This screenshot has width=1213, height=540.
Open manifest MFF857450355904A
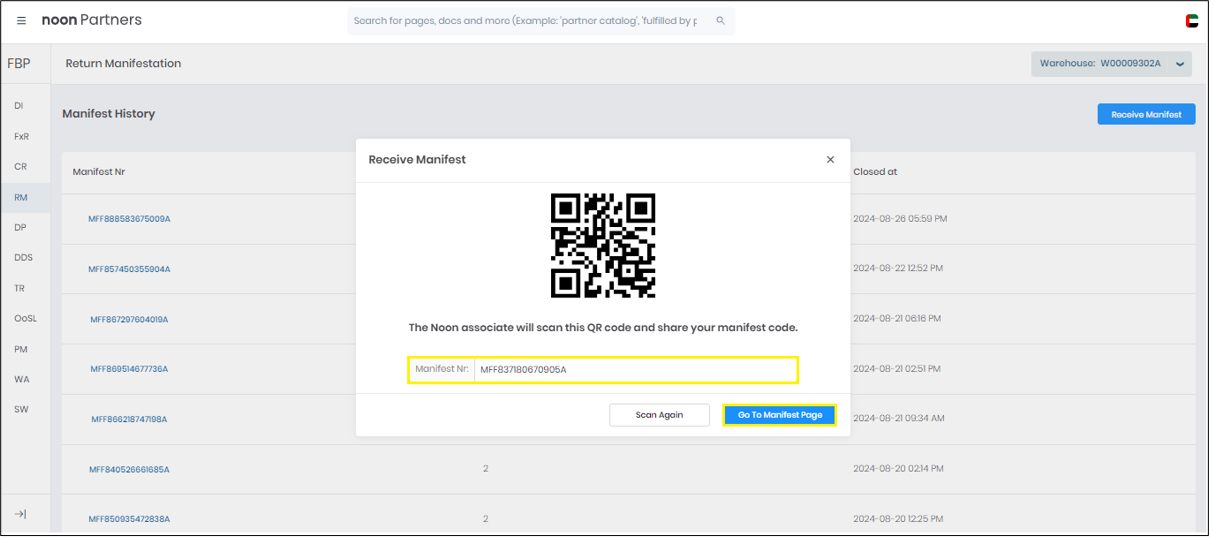pos(129,269)
